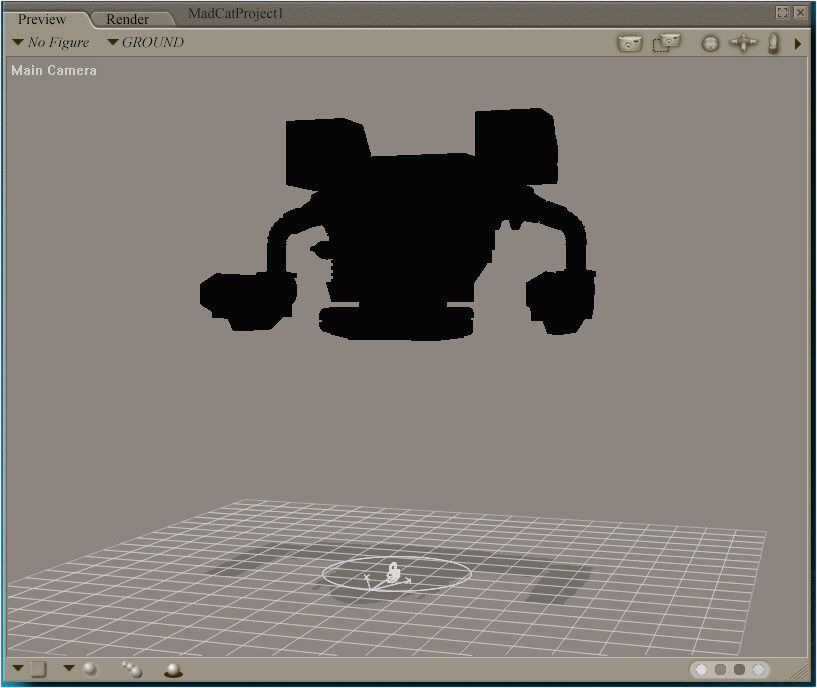Open the No Figure dropdown

pyautogui.click(x=52, y=43)
